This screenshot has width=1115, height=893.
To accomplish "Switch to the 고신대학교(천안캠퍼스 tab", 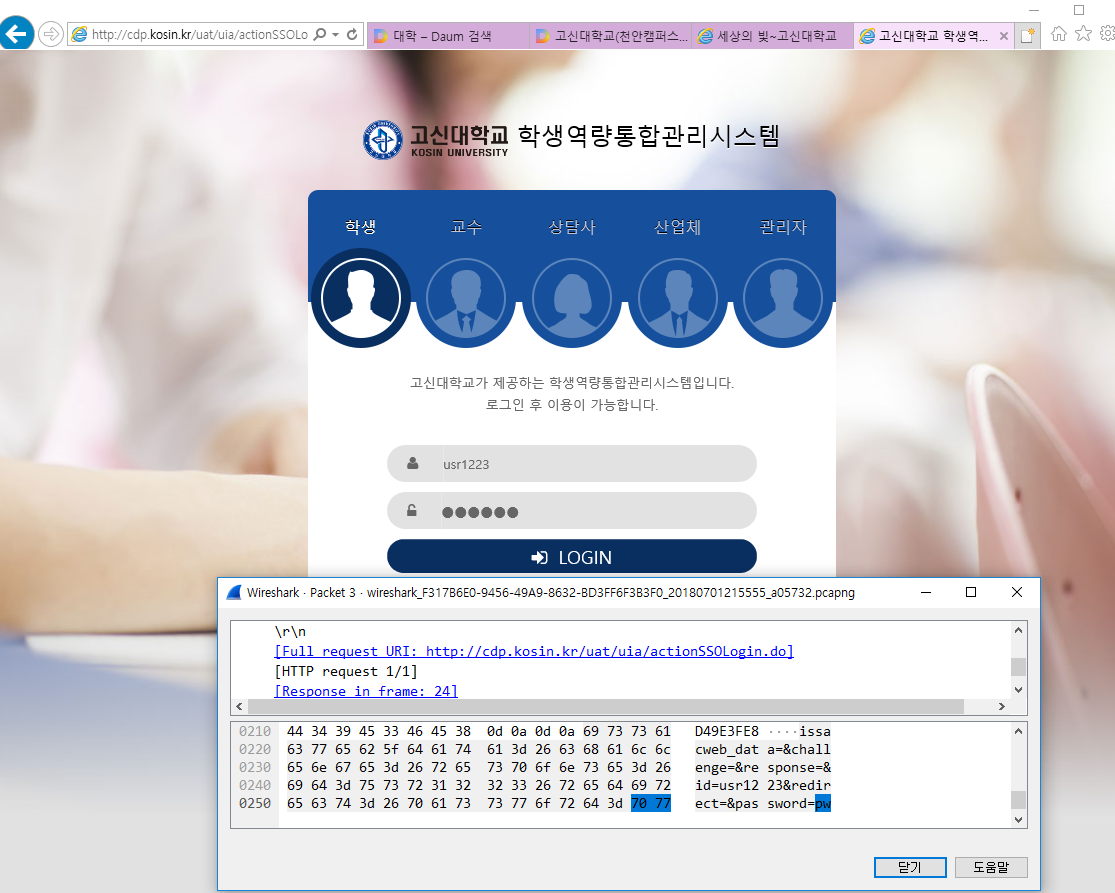I will coord(611,36).
